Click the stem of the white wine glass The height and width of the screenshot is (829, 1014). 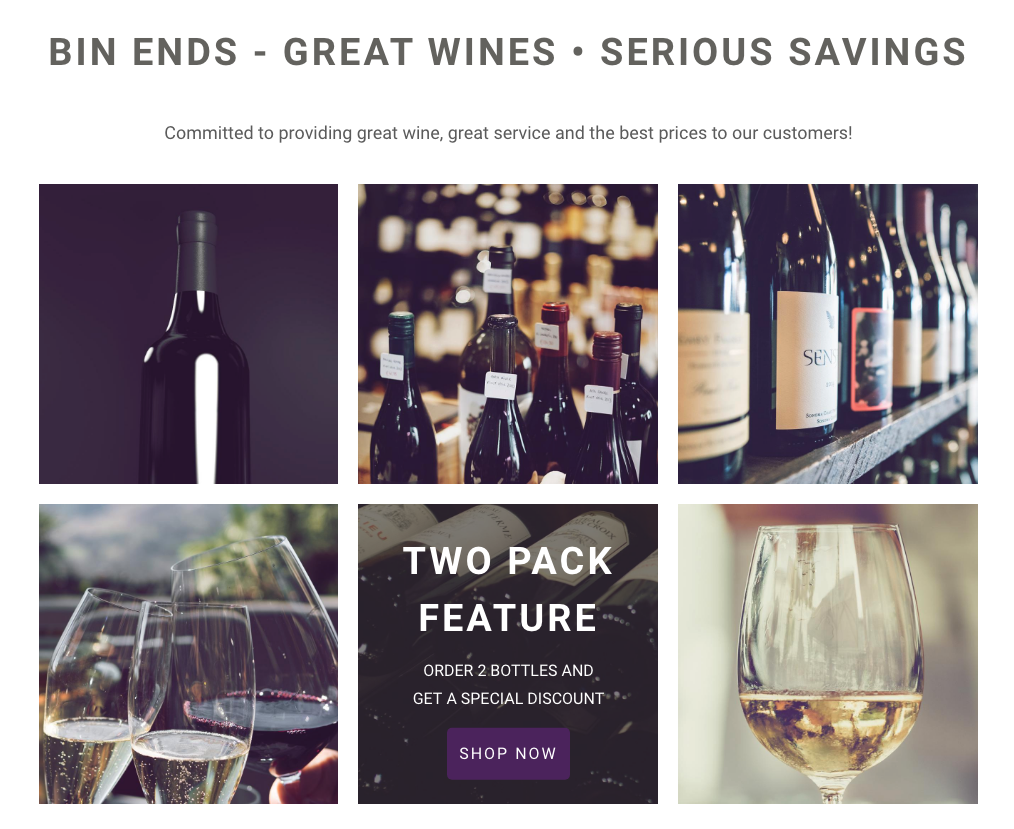point(828,789)
